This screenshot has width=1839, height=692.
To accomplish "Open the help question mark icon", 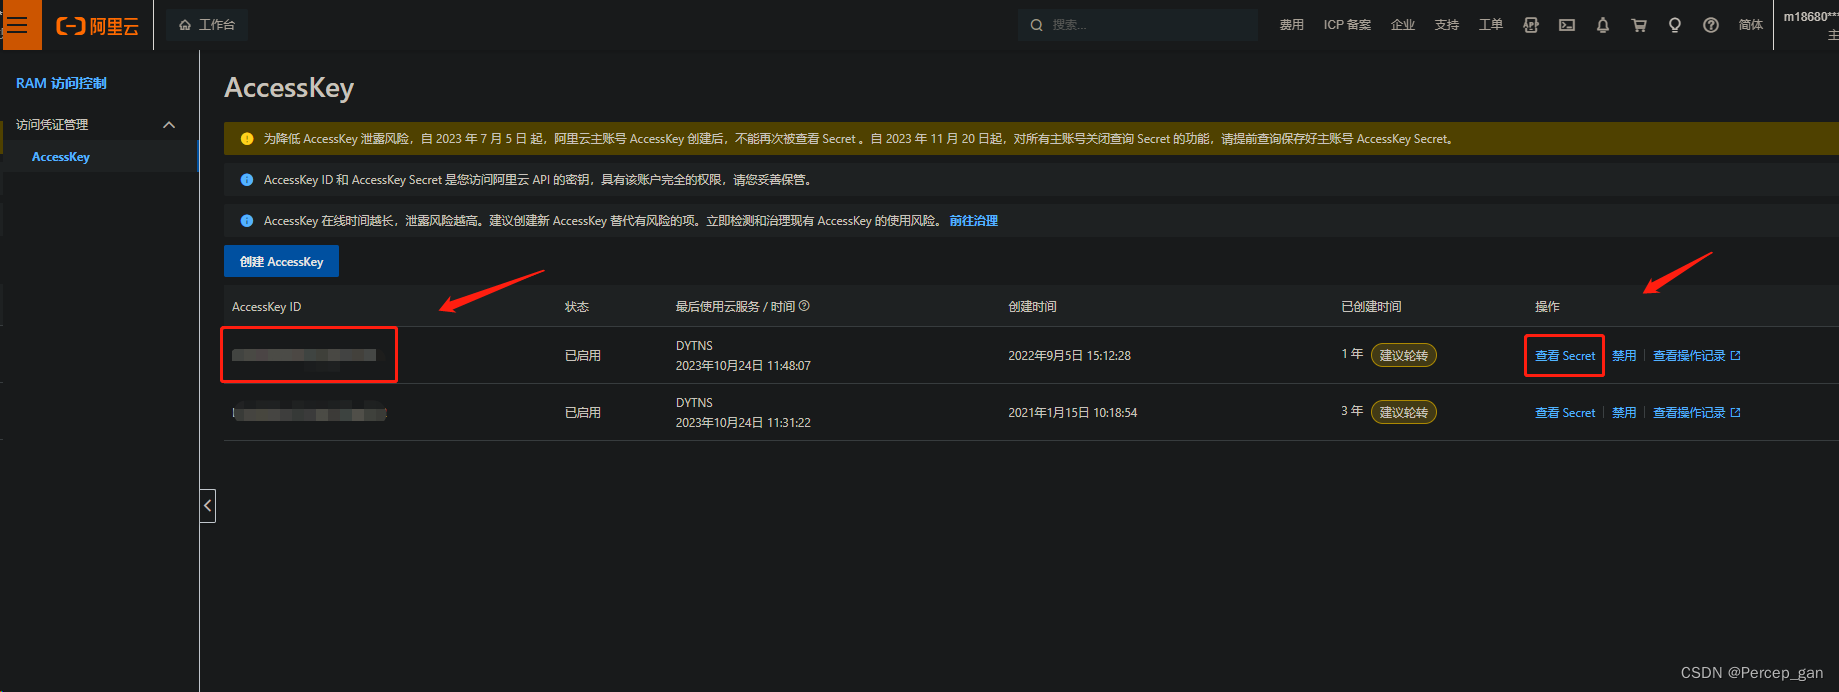I will (1711, 25).
